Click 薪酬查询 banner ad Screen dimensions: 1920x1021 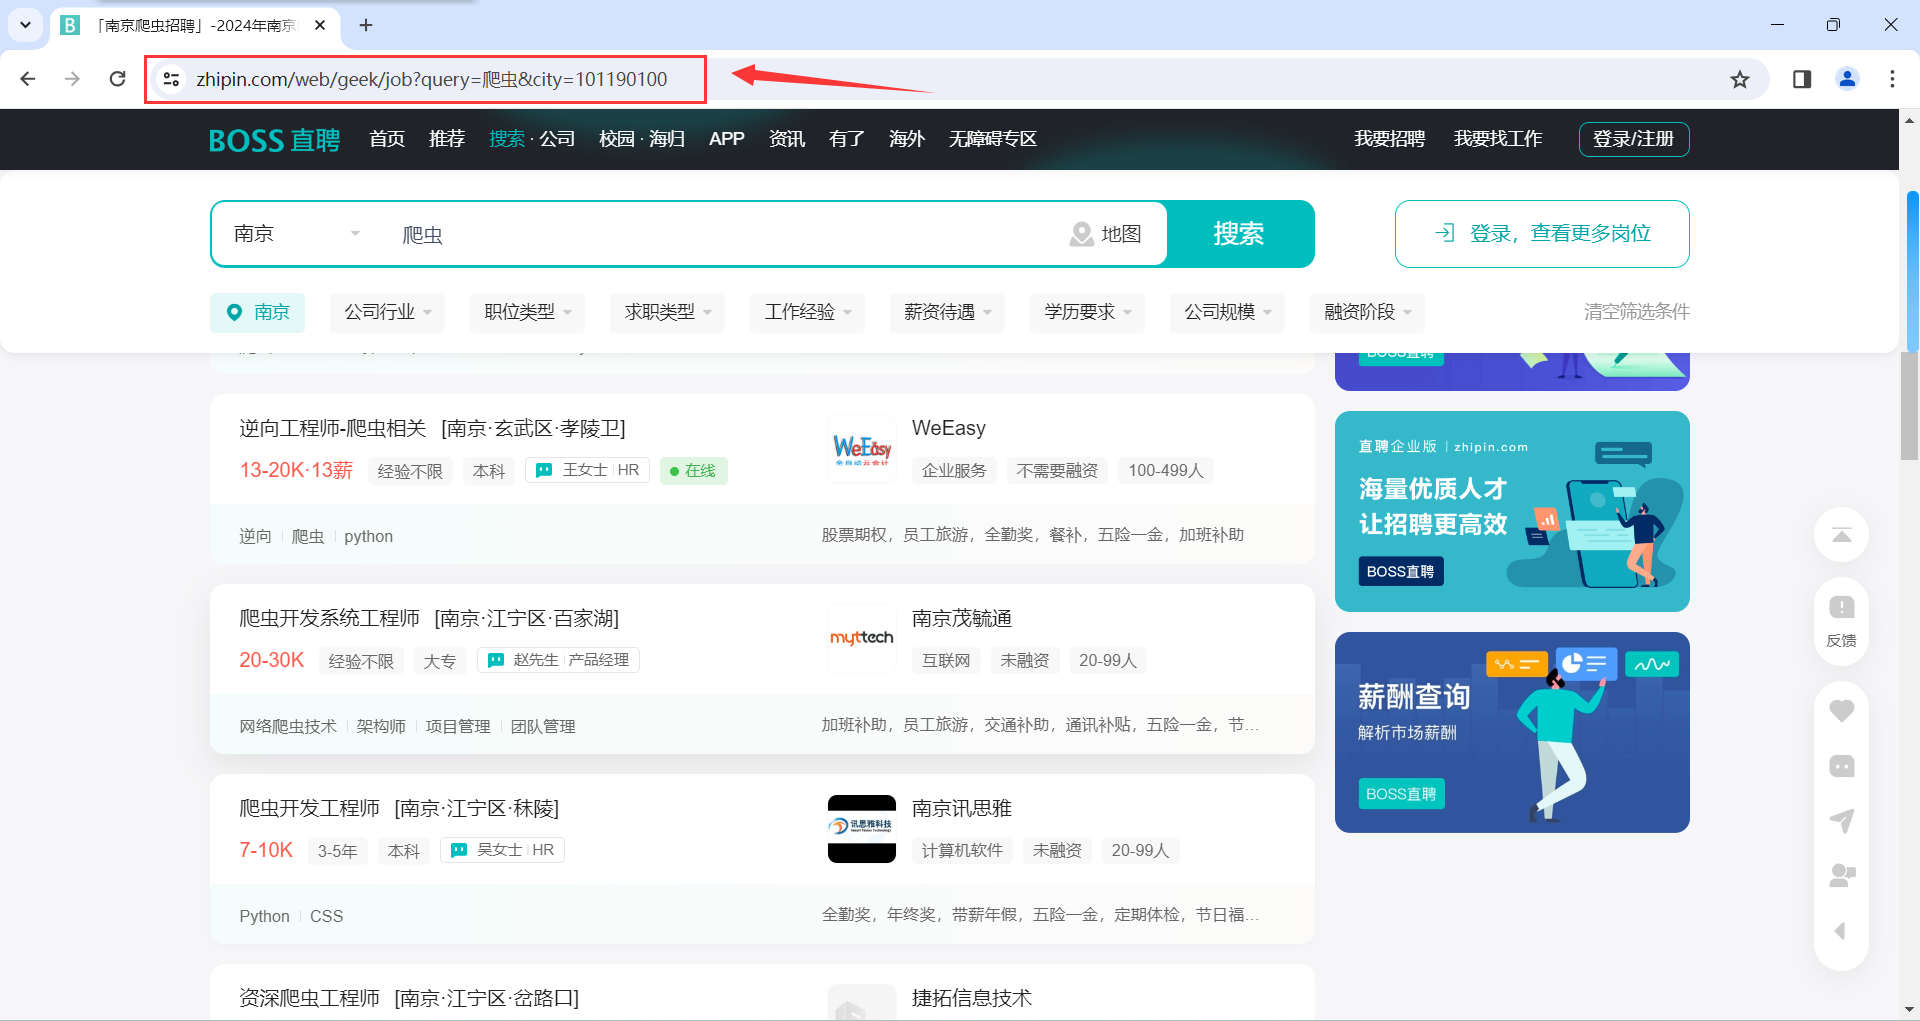click(1512, 732)
